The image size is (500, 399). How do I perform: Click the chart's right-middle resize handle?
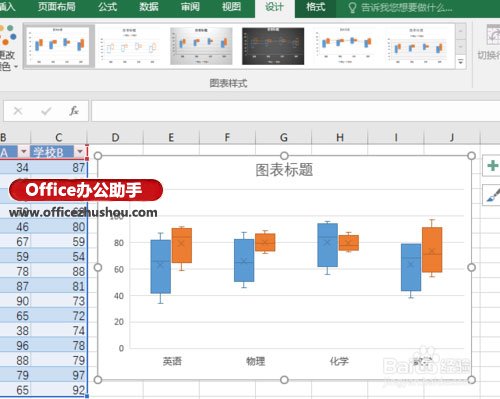pyautogui.click(x=471, y=267)
